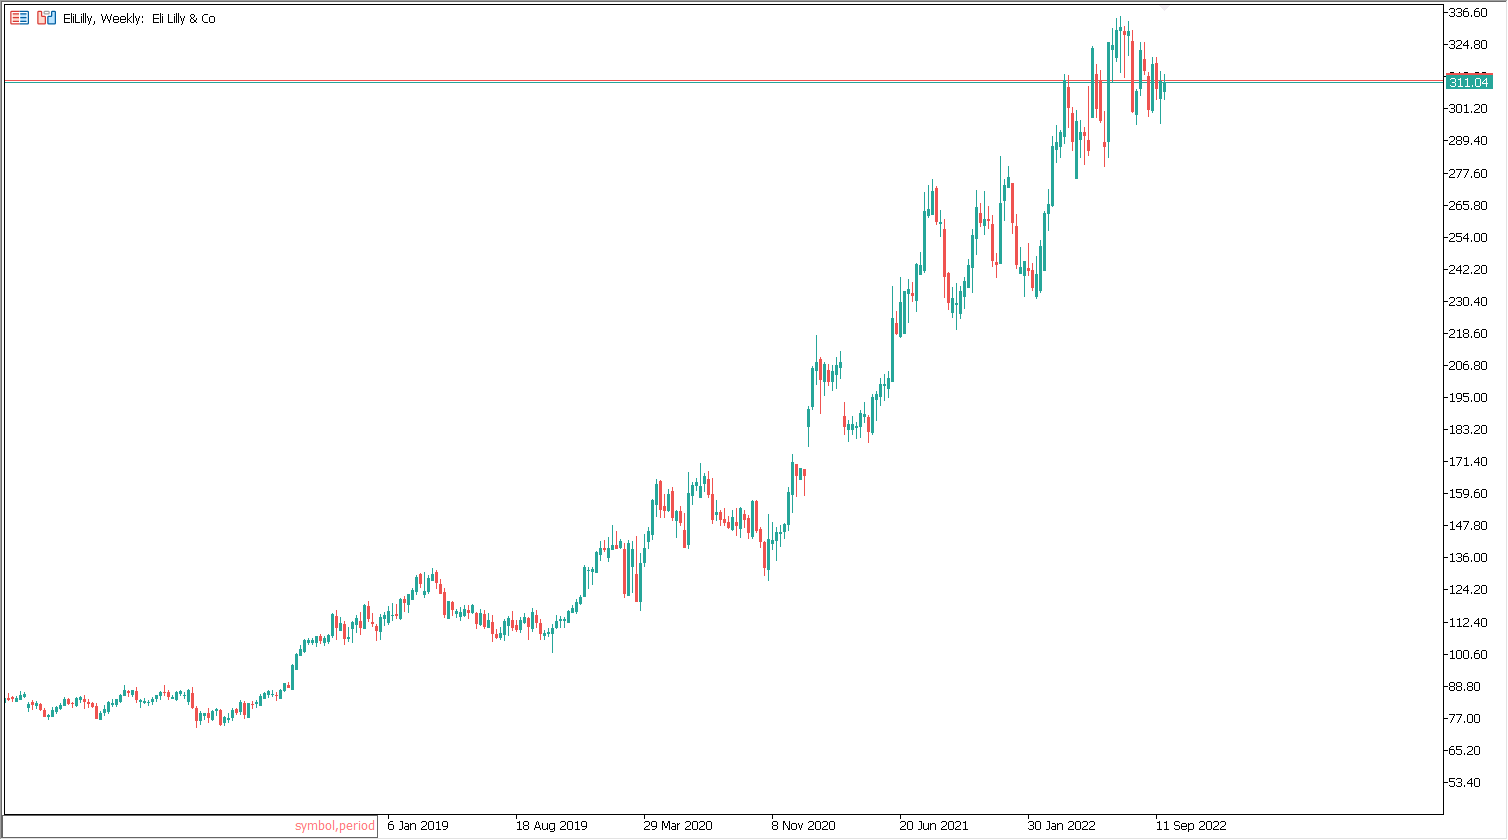Click the symbol,period input field
Screen dimensions: 1508x840
191,826
